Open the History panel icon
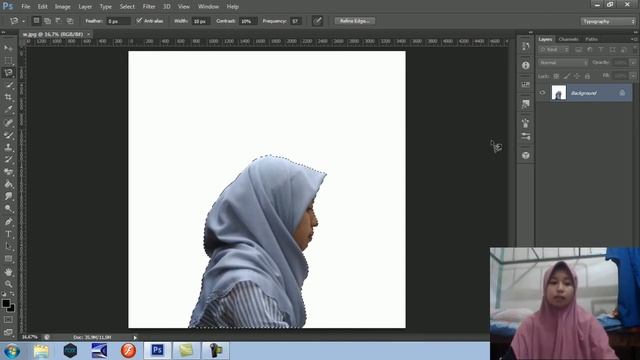 pyautogui.click(x=525, y=46)
